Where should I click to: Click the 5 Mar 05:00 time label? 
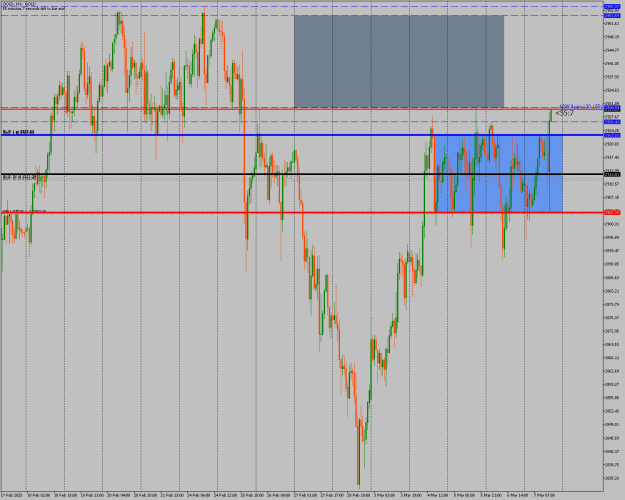(464, 495)
